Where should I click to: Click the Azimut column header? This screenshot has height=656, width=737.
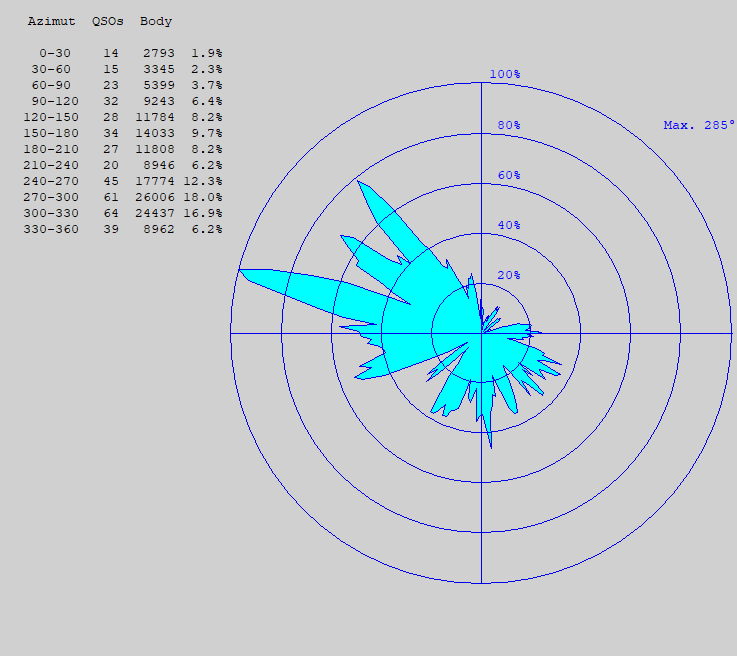[51, 21]
